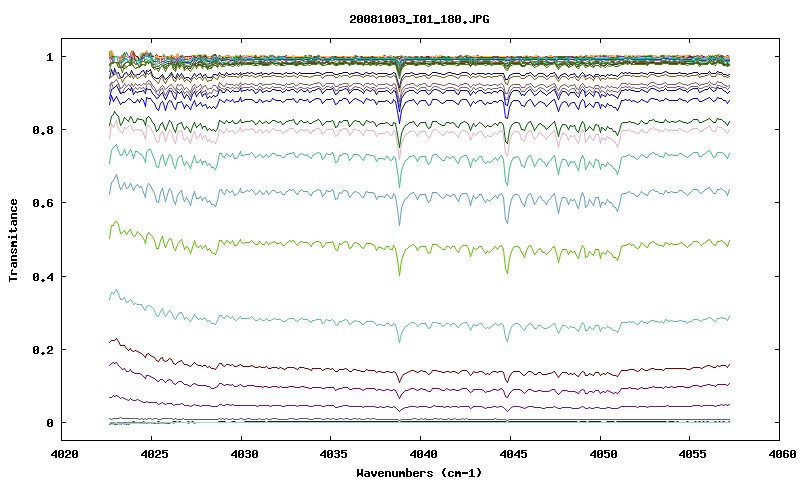The height and width of the screenshot is (480, 800).
Task: Click the x-axis tick label 4025
Action: pyautogui.click(x=155, y=454)
